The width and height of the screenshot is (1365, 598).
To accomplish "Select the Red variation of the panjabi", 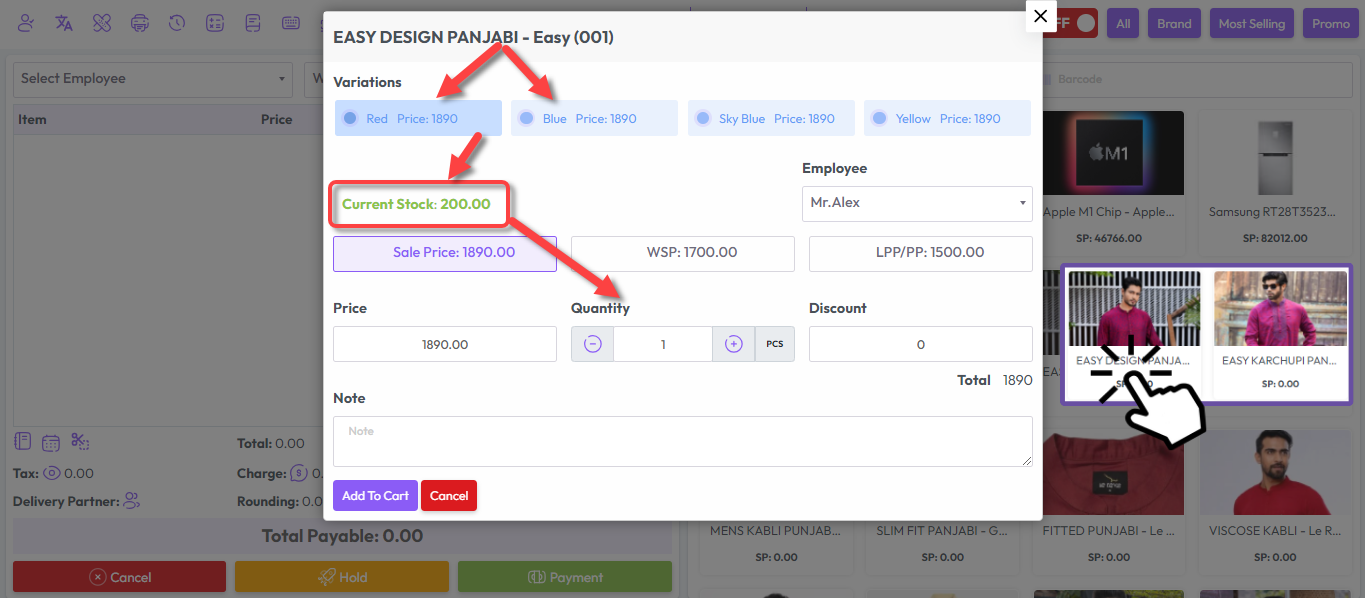I will 417,117.
